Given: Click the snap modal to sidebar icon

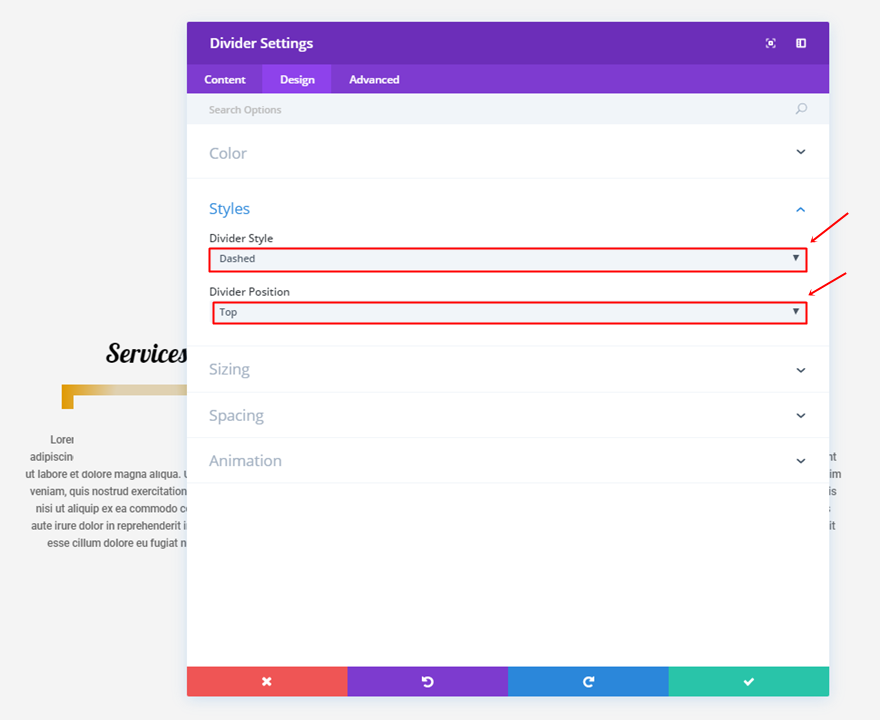Looking at the screenshot, I should pos(801,43).
